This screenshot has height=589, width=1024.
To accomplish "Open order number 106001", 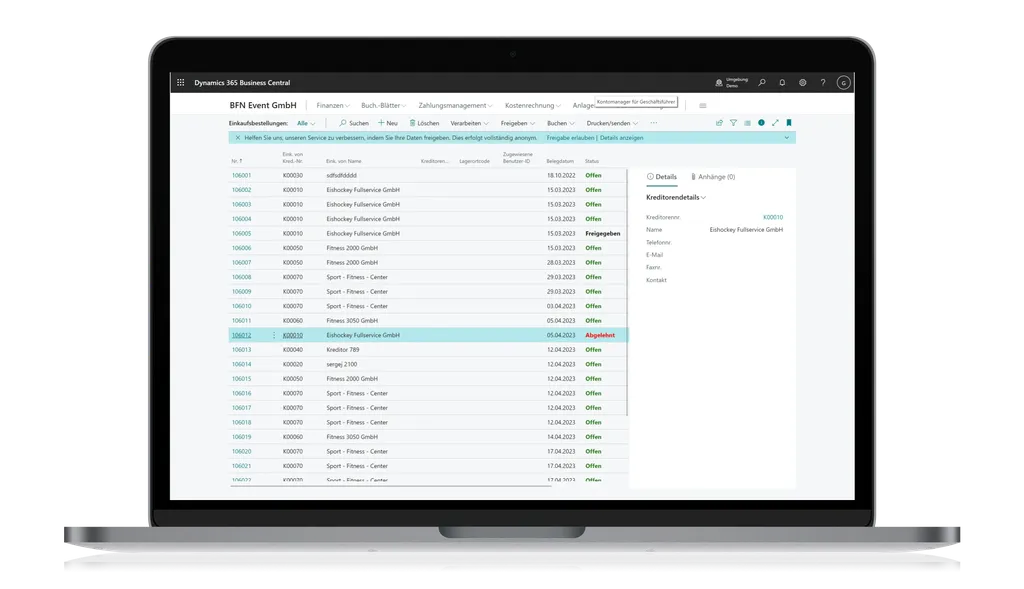I will click(241, 176).
